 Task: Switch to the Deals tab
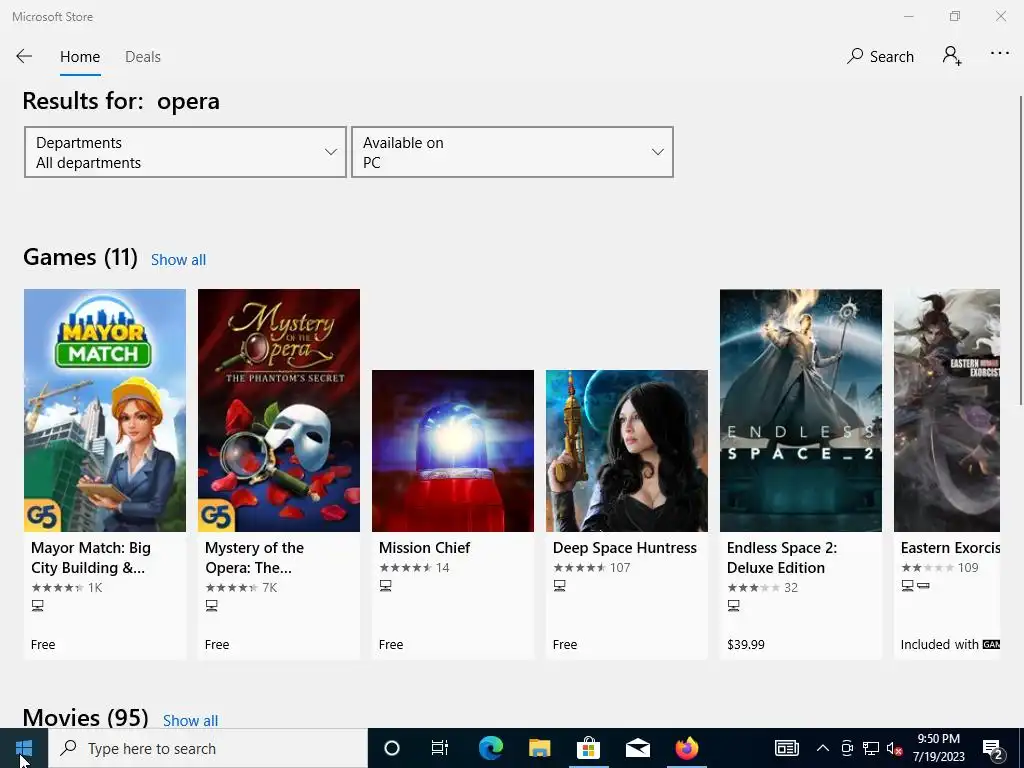[143, 57]
